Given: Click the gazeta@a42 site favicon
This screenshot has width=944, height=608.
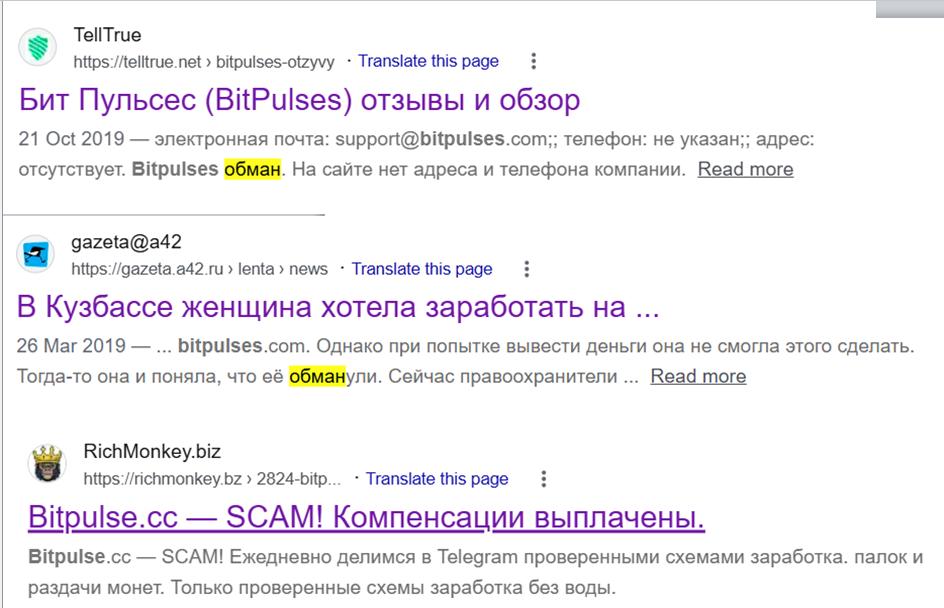Looking at the screenshot, I should pos(36,254).
